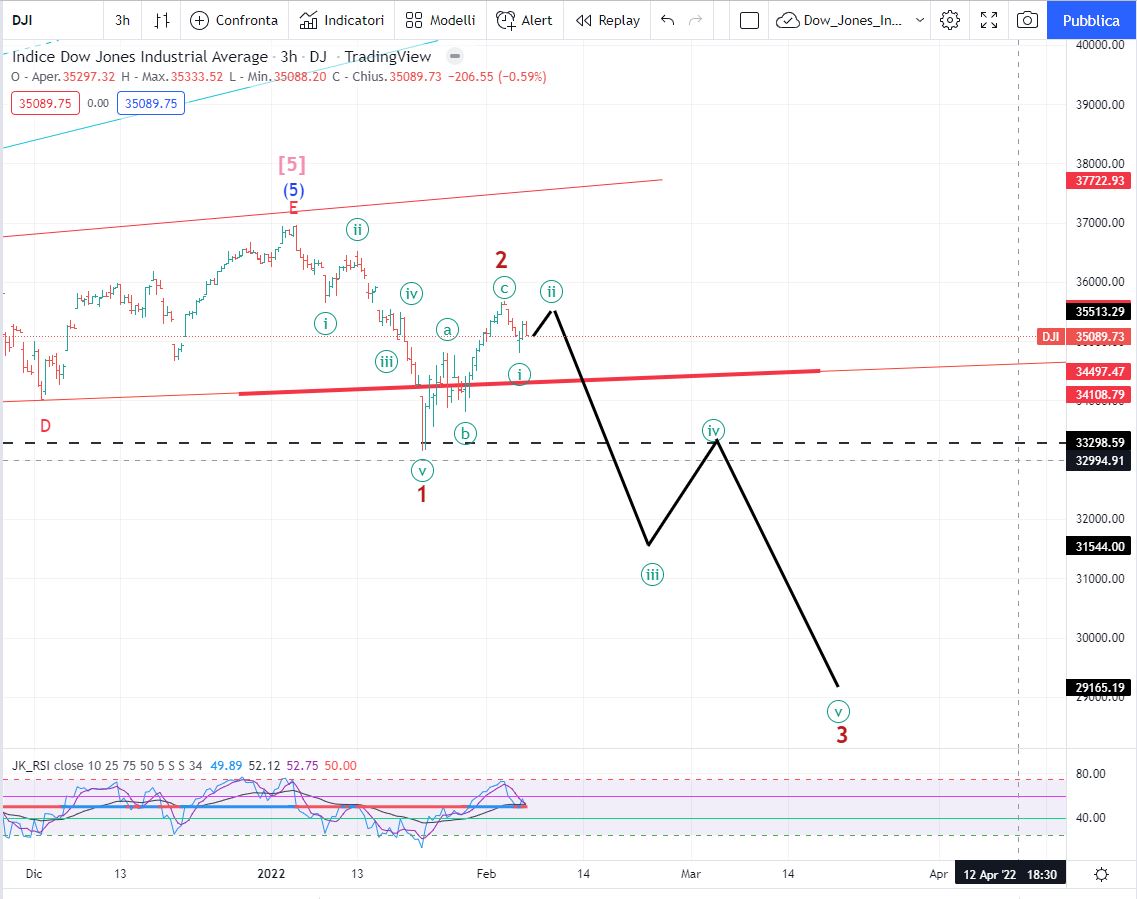Click the Mar label on time axis

coord(691,874)
